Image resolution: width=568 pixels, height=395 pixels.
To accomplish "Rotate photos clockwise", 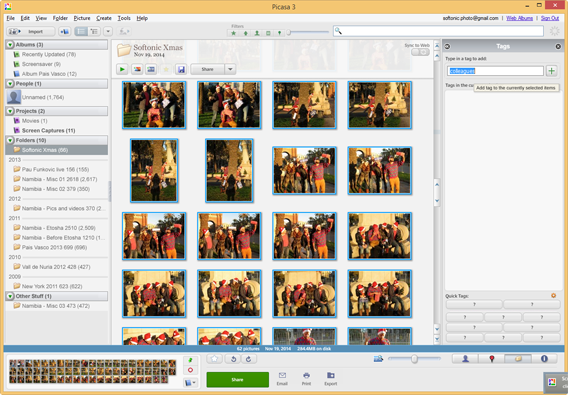I will tap(248, 359).
